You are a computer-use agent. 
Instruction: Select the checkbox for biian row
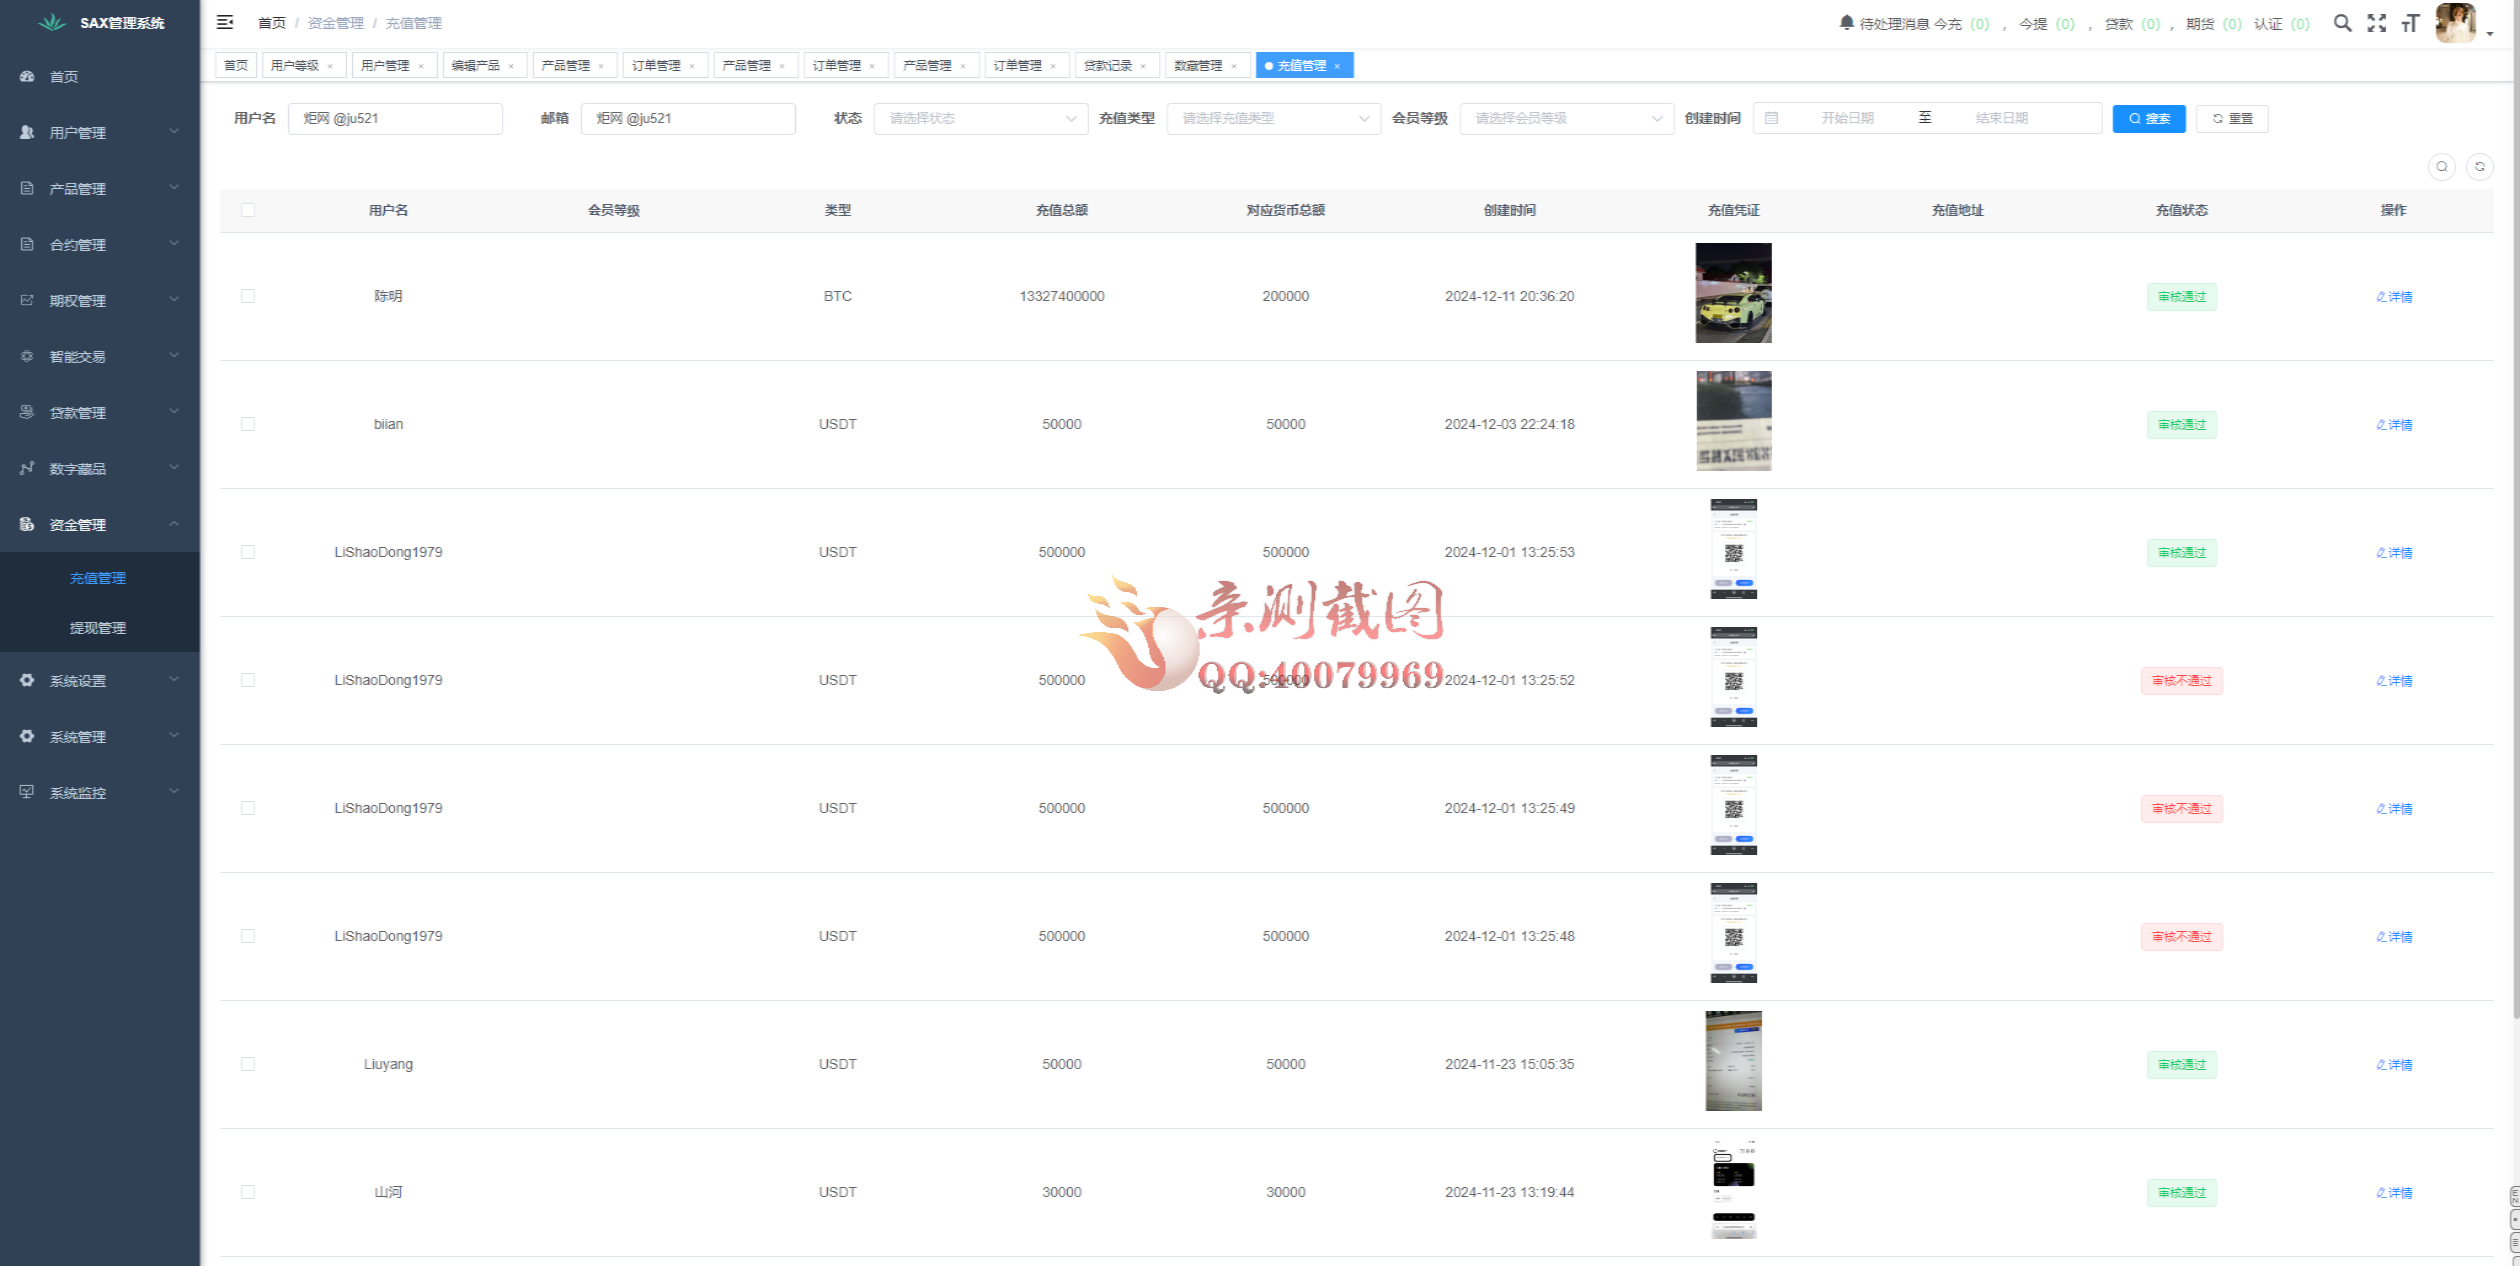pyautogui.click(x=248, y=424)
